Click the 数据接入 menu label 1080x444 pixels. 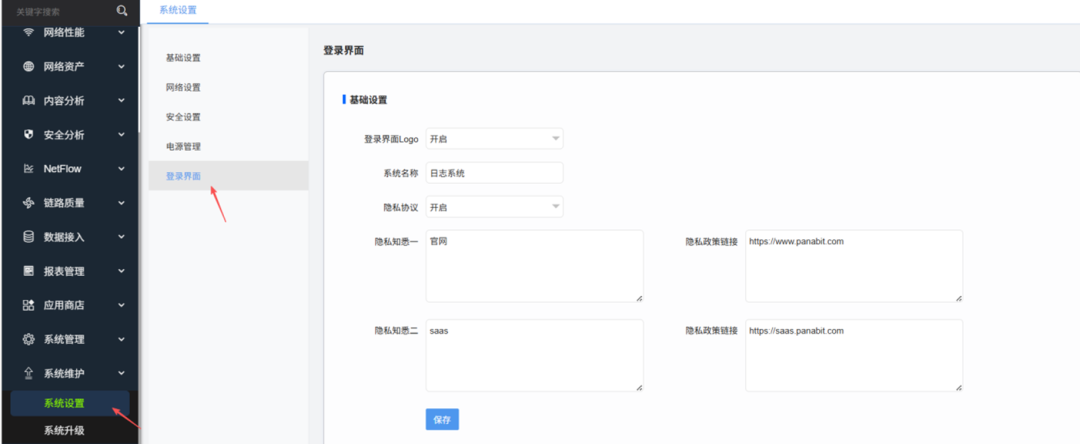click(x=64, y=237)
